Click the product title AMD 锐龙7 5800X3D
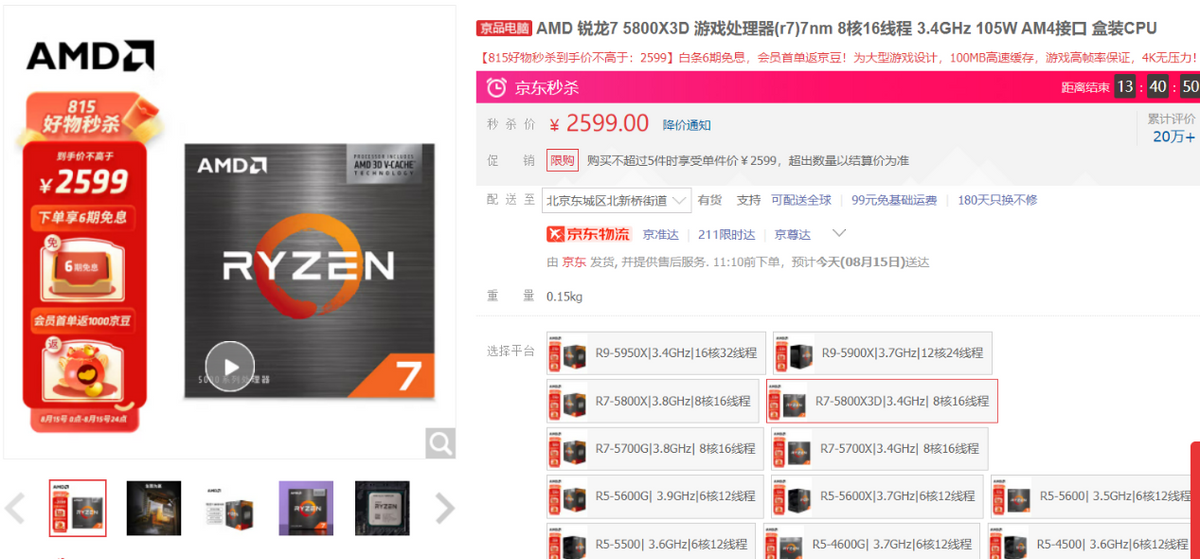The height and width of the screenshot is (559, 1200). click(846, 28)
